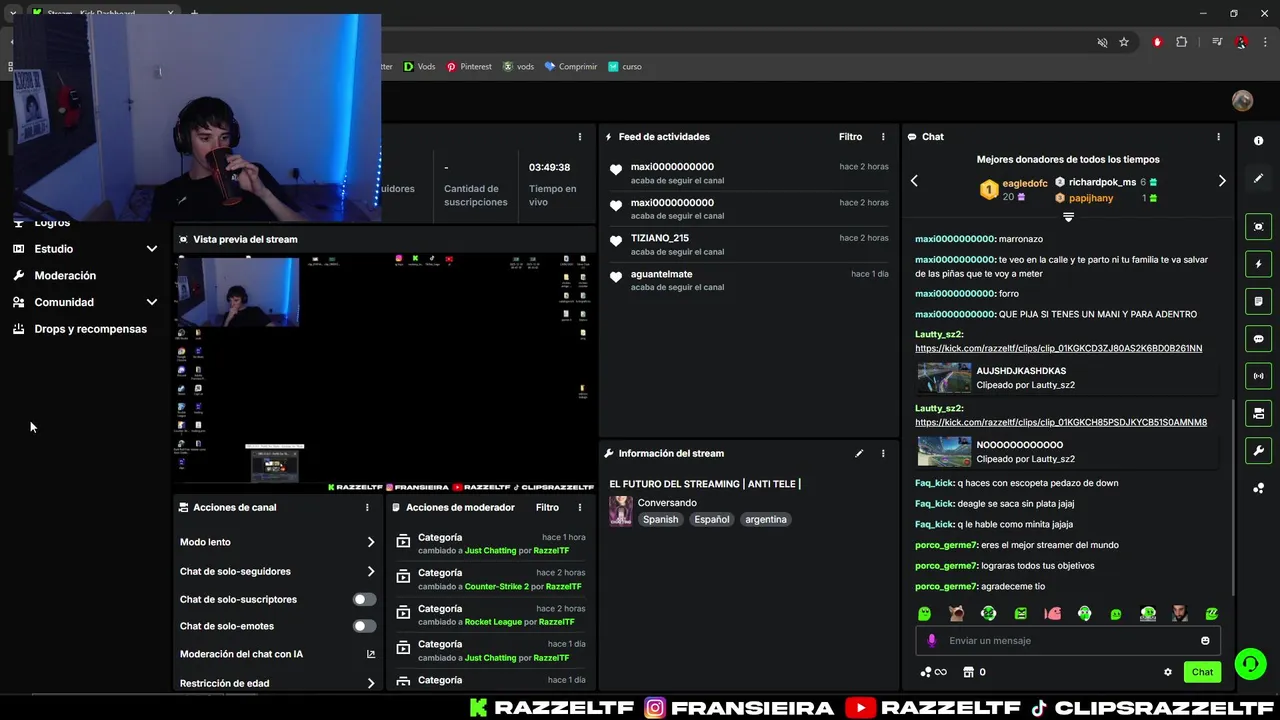
Task: Open stats panel three-dot menu
Action: [x=579, y=137]
